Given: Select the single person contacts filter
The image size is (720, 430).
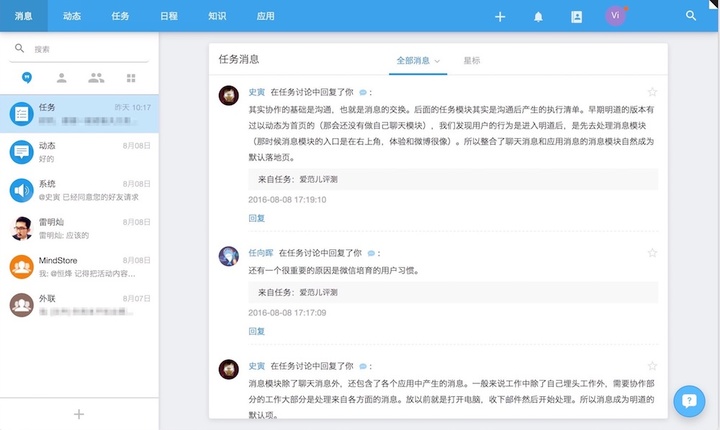Looking at the screenshot, I should (62, 77).
